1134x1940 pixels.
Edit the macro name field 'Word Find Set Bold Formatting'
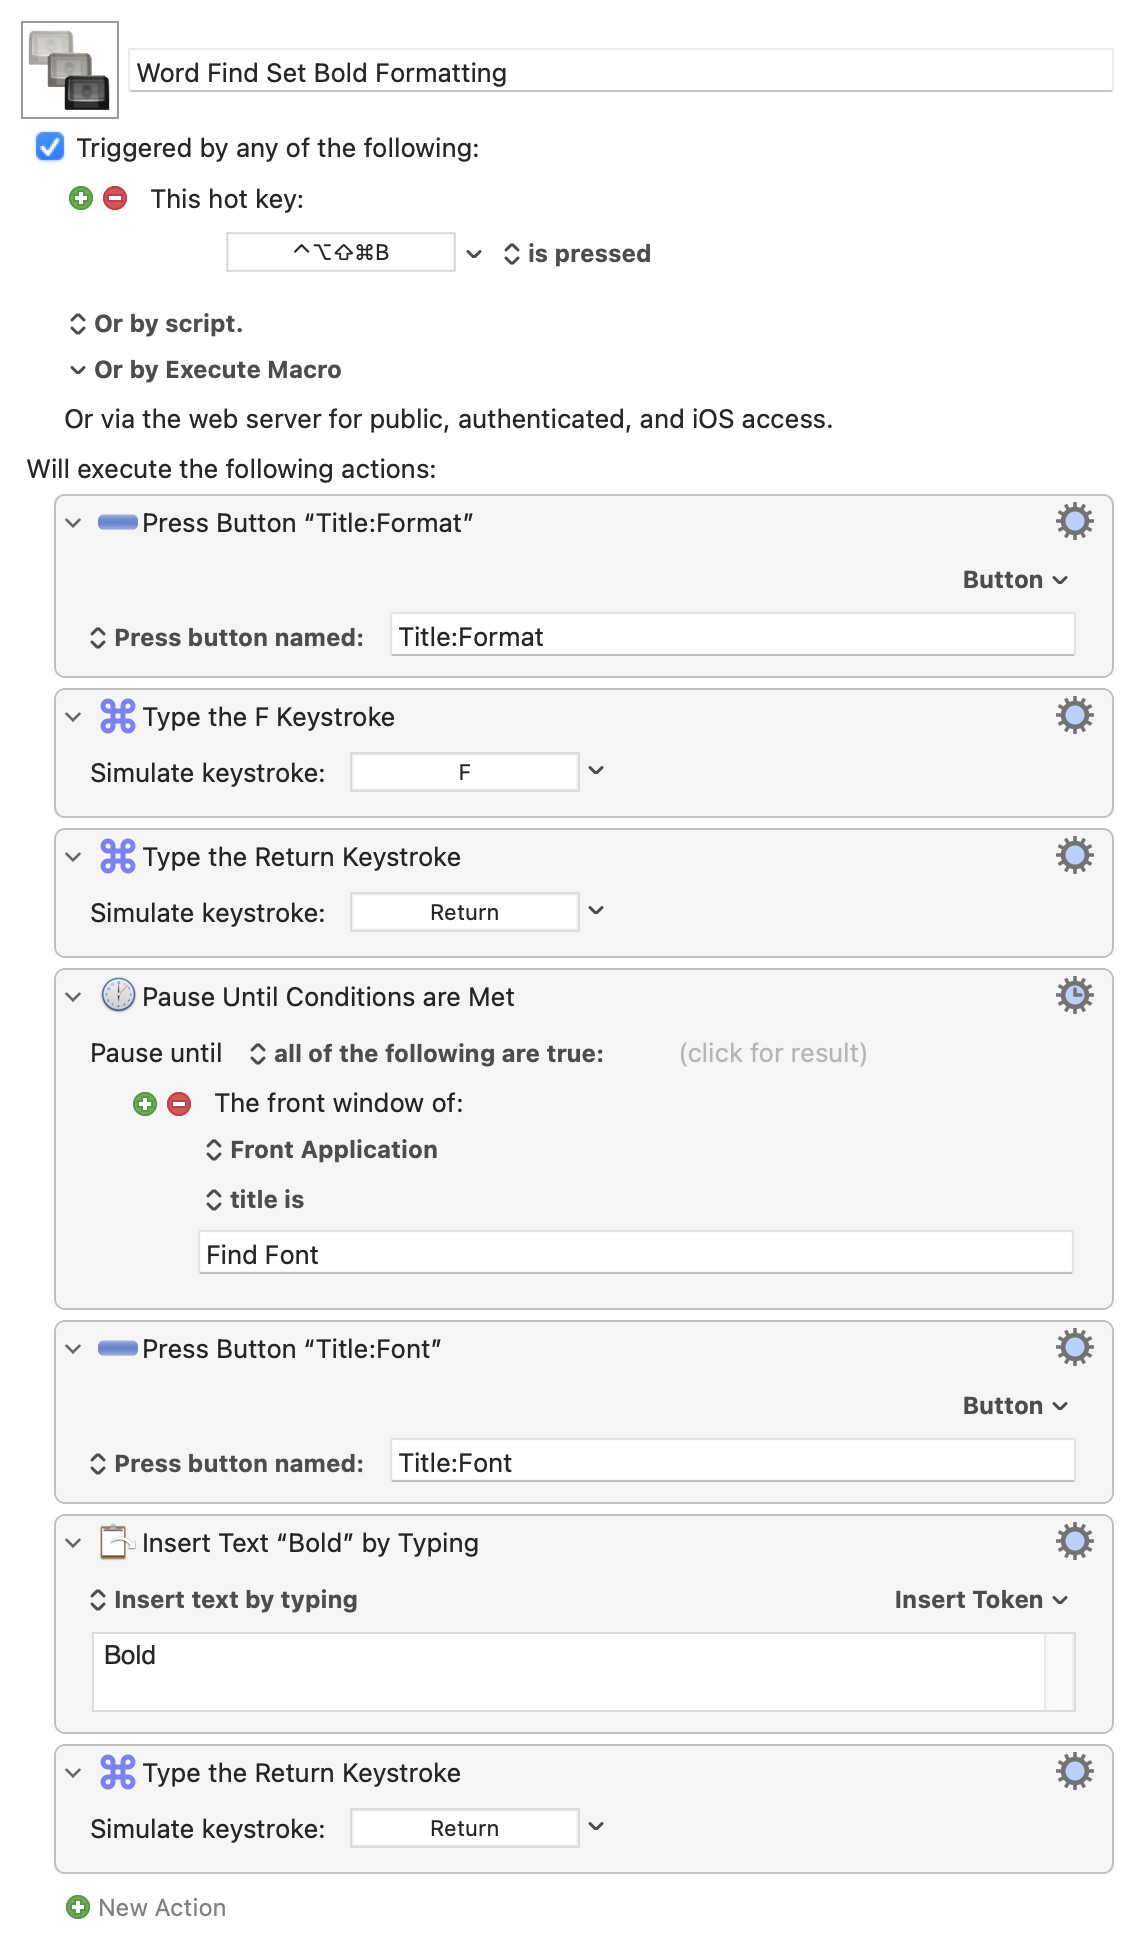[620, 72]
